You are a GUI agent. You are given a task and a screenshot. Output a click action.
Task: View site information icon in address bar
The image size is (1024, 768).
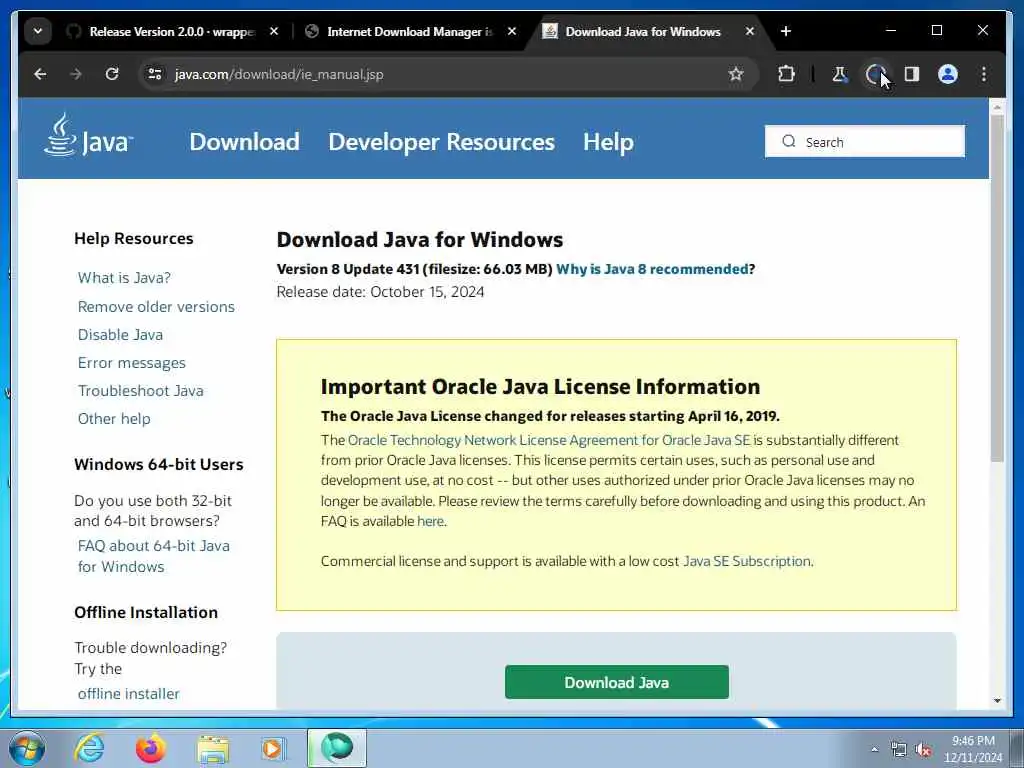pos(155,74)
